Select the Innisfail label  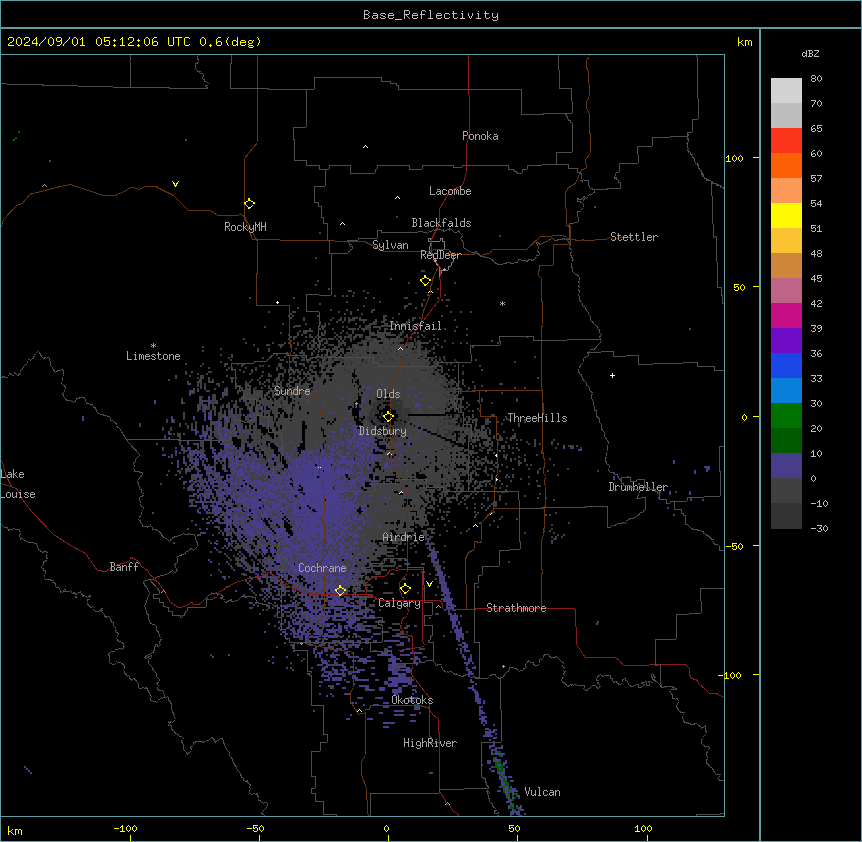pyautogui.click(x=415, y=326)
